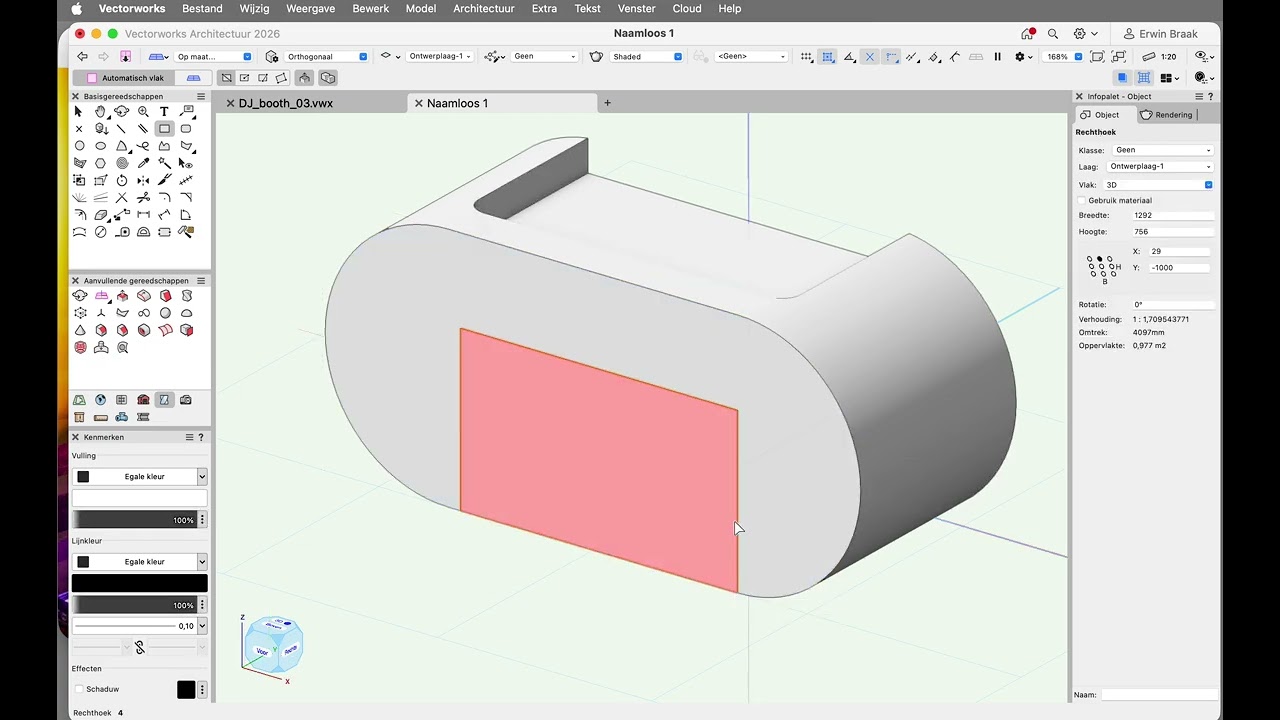This screenshot has width=1280, height=720.
Task: Select the Hemisphere tool
Action: [x=186, y=312]
